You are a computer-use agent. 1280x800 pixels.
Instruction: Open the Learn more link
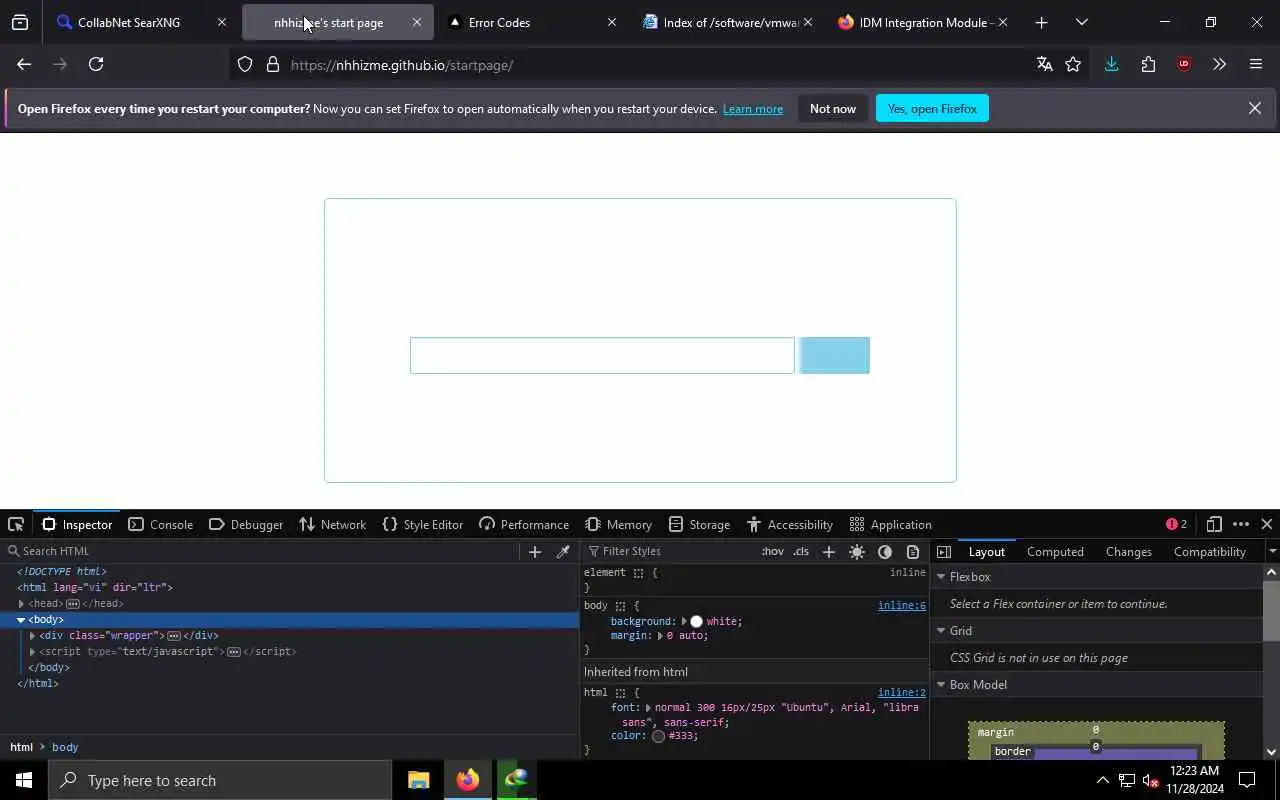click(x=753, y=109)
